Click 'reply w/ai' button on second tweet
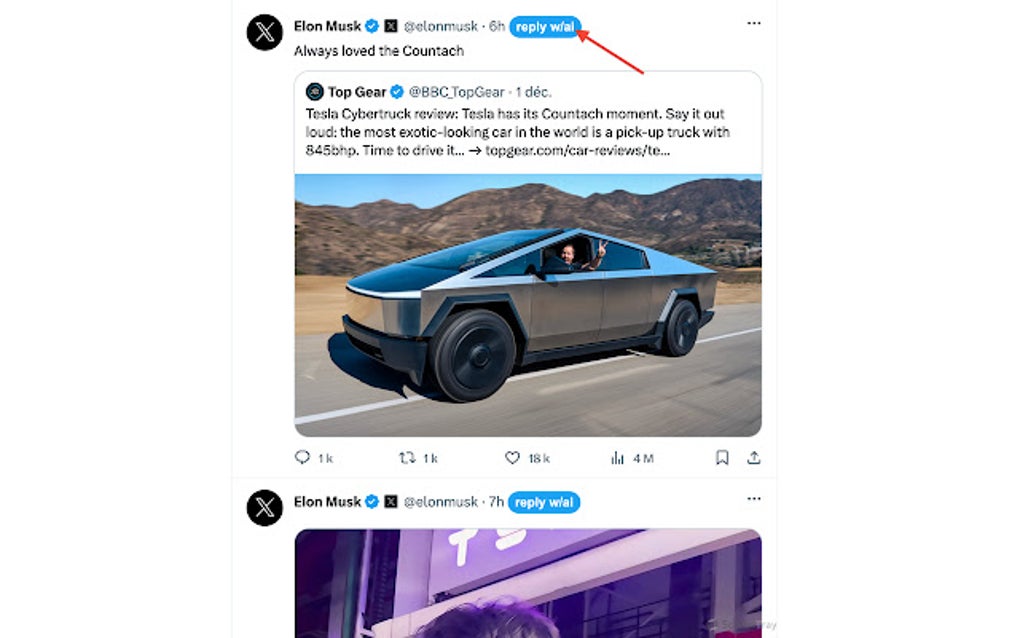Screen dimensions: 1020x638 pos(544,503)
